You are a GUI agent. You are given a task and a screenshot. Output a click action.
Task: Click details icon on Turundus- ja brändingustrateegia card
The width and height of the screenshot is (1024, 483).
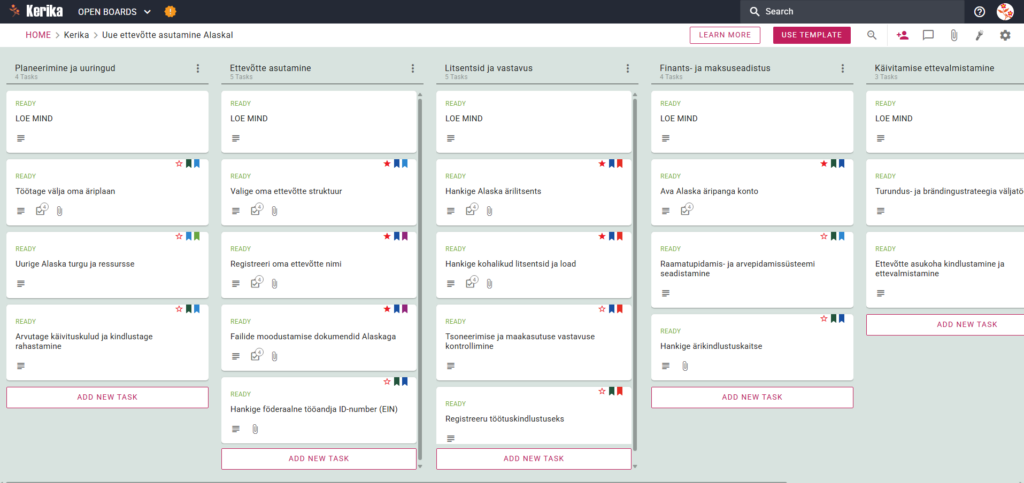pos(880,211)
